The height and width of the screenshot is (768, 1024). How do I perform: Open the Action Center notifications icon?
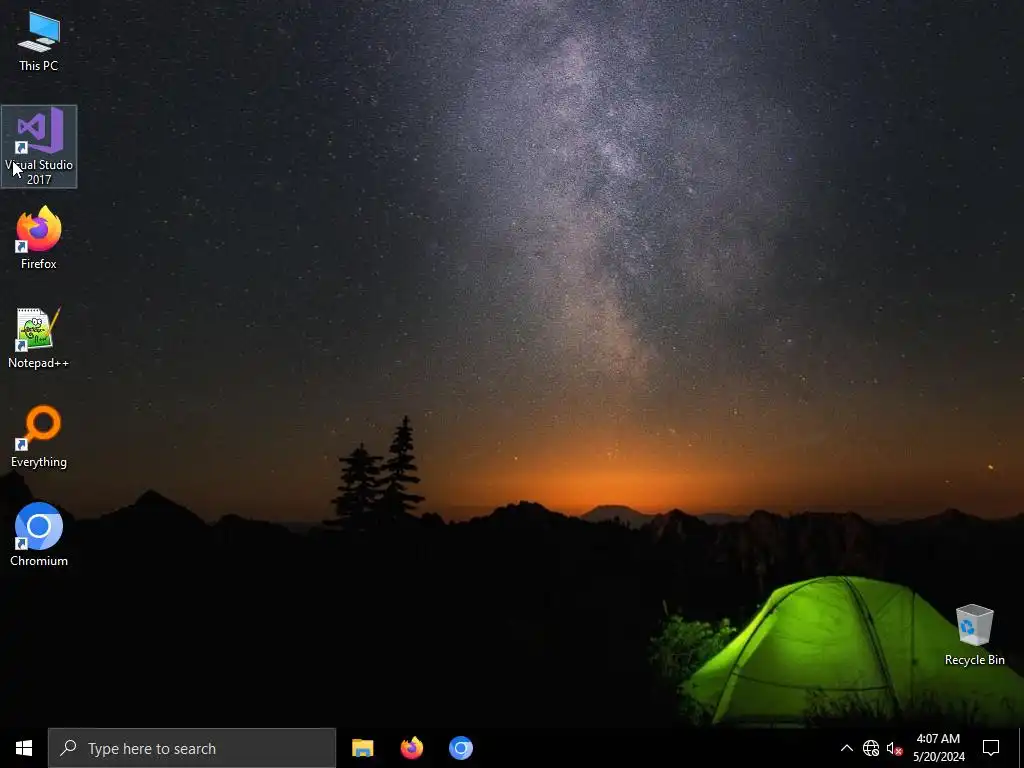pos(991,748)
